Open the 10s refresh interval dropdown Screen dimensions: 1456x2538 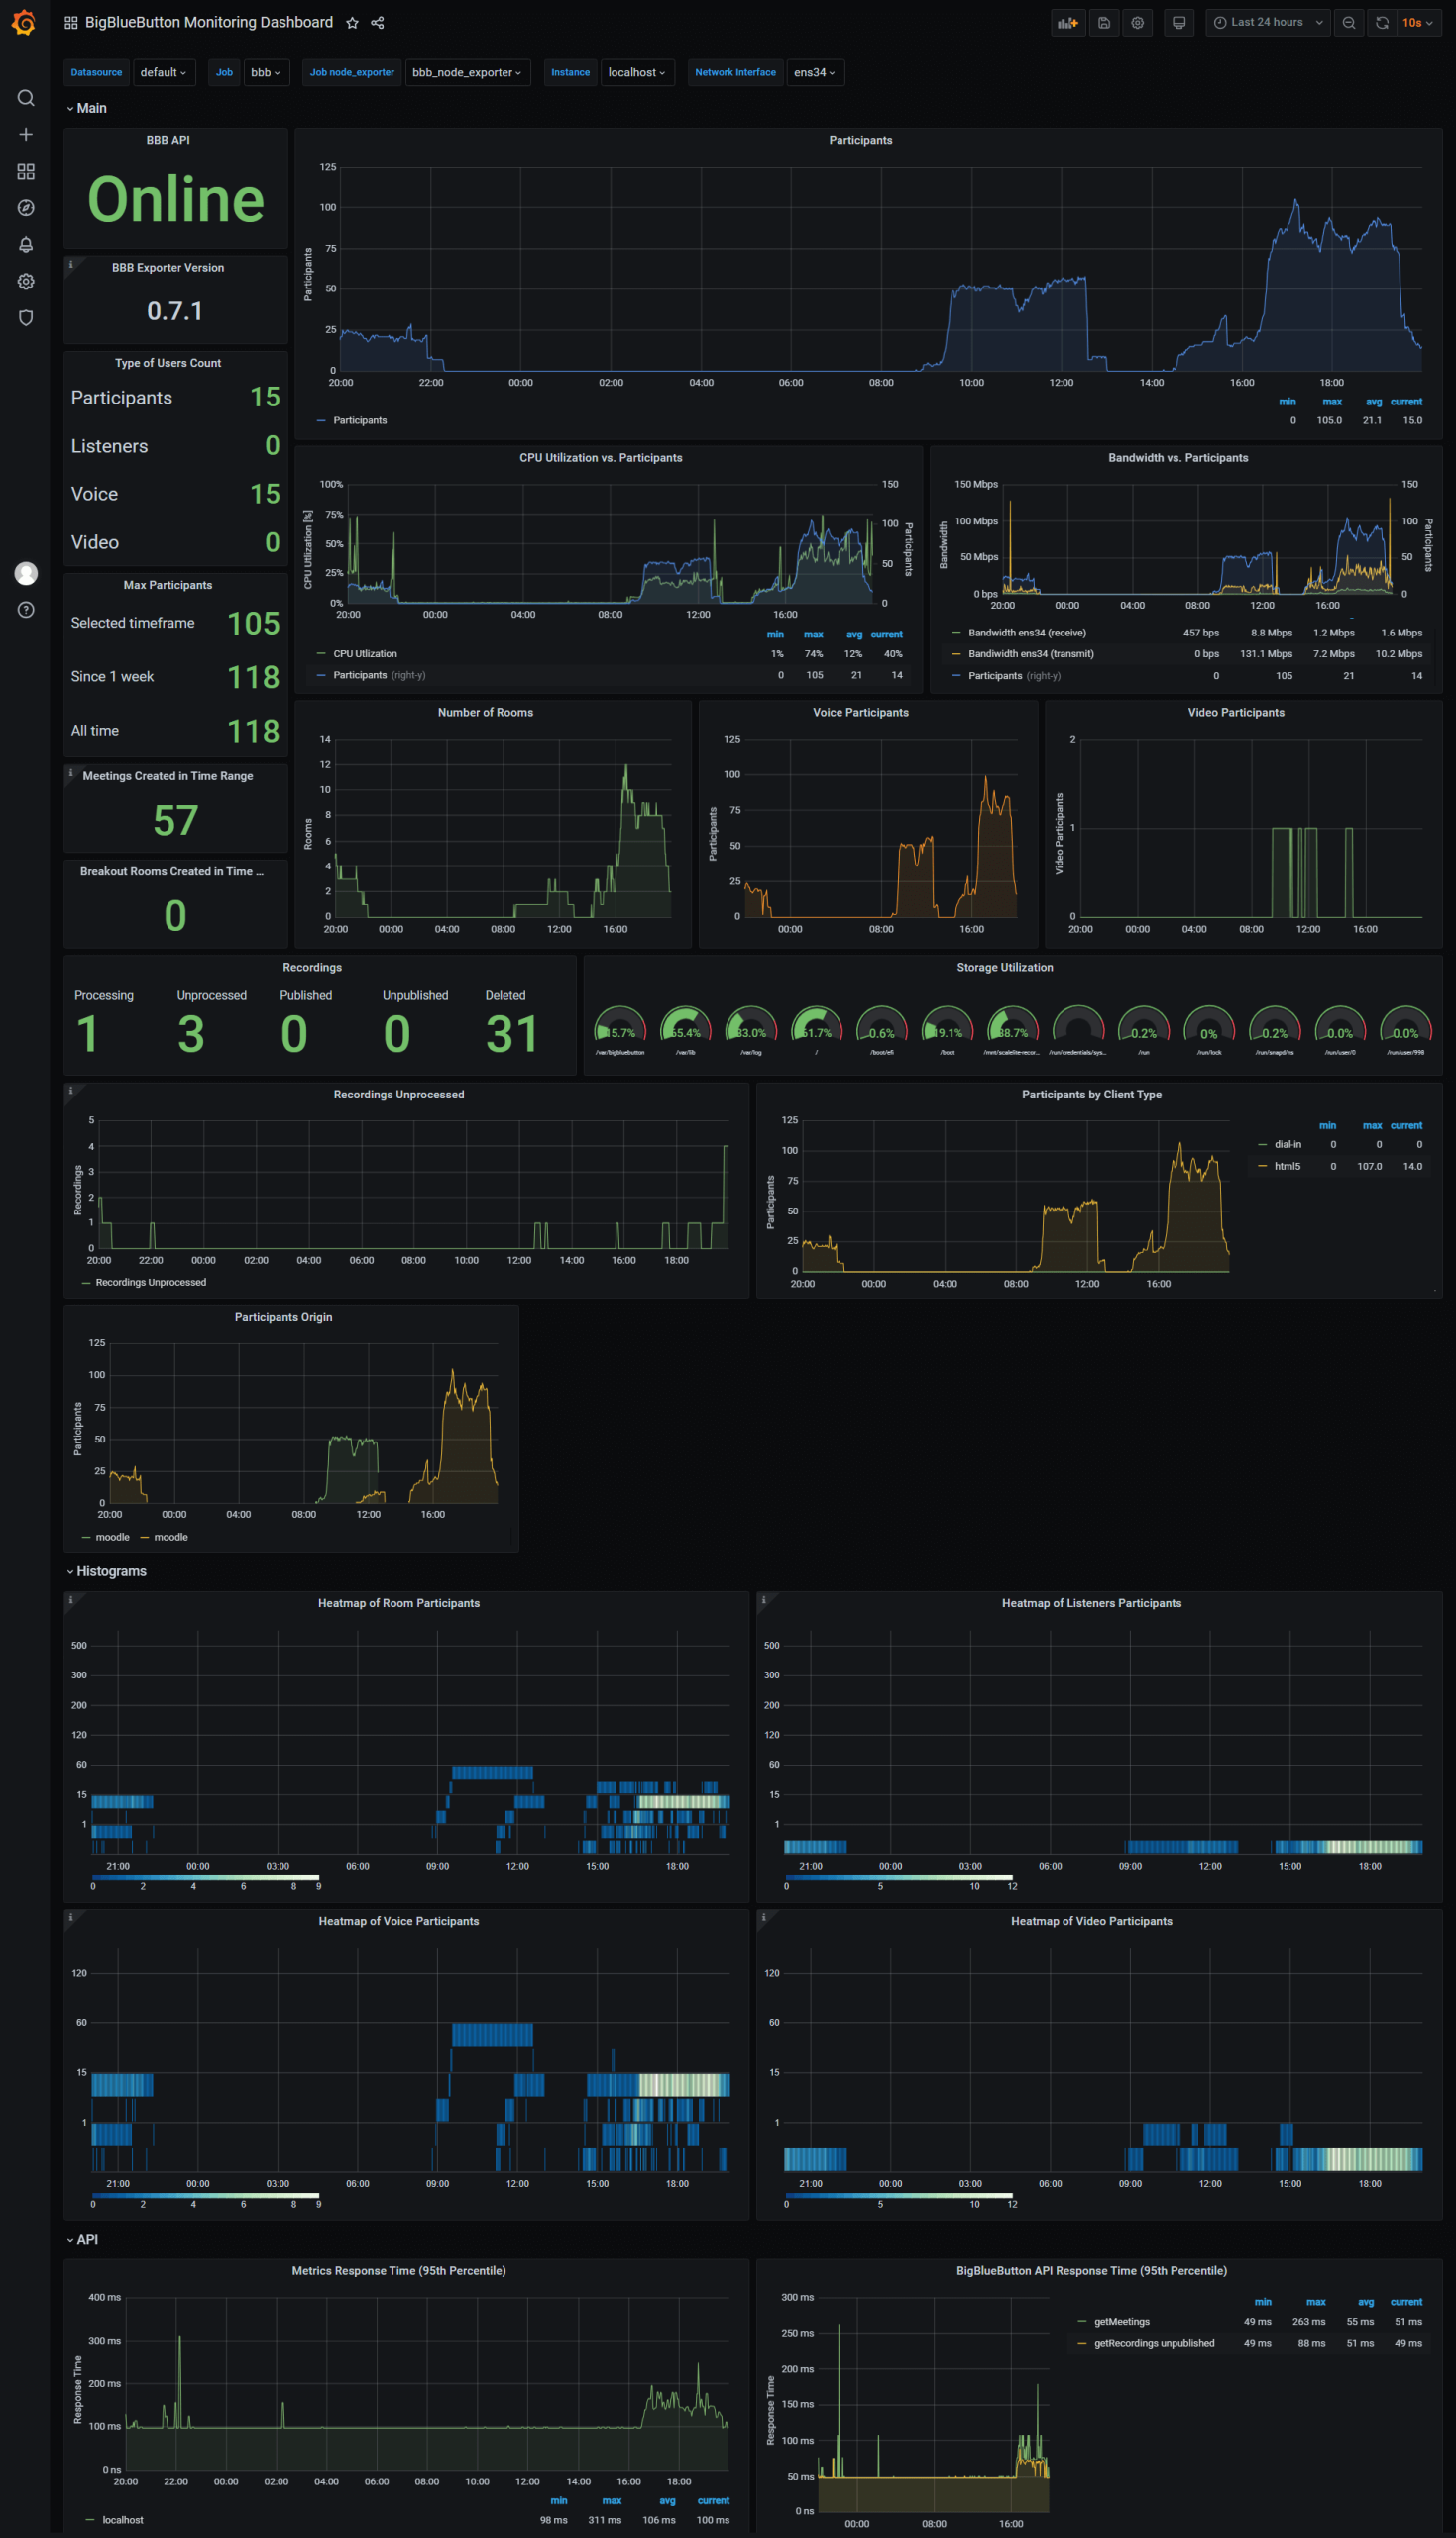point(1417,23)
